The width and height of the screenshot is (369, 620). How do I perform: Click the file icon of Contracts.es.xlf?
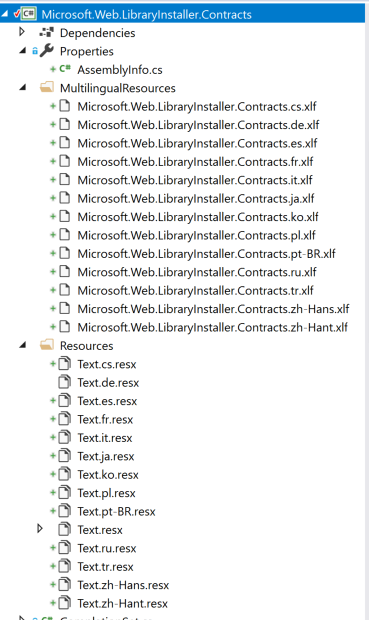[64, 143]
